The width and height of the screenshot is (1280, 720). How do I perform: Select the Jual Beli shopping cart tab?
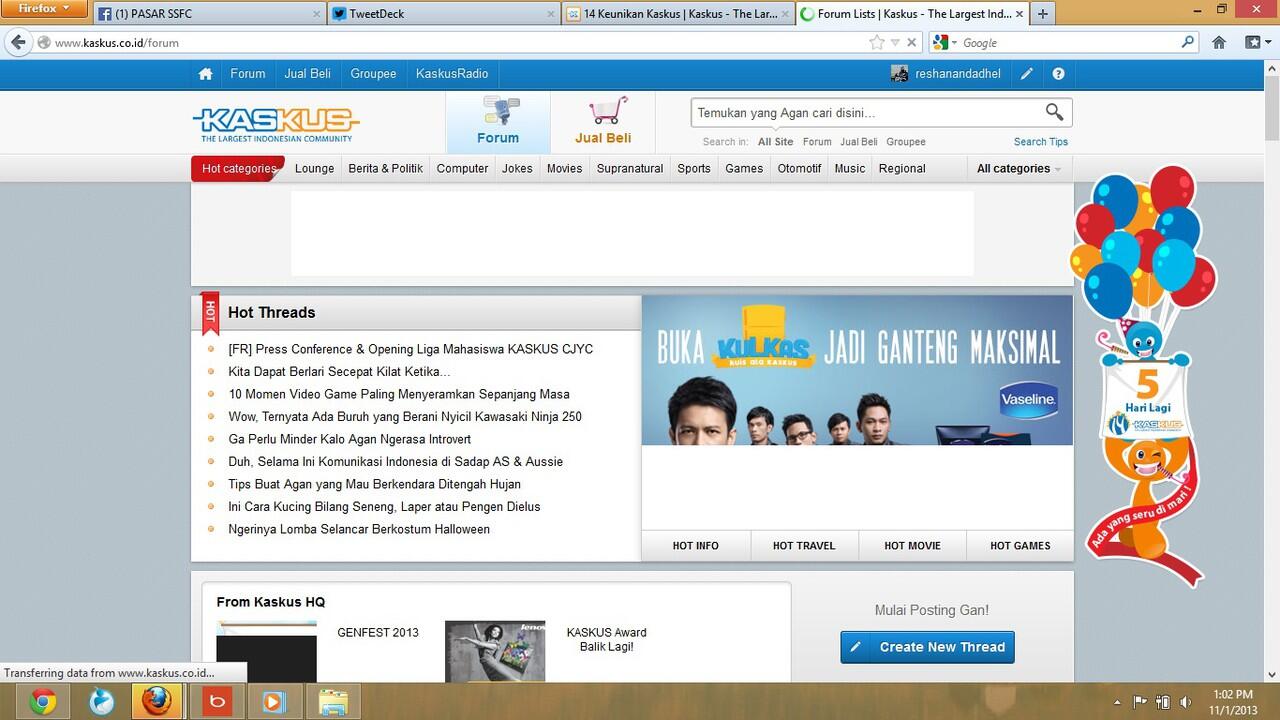(x=603, y=122)
